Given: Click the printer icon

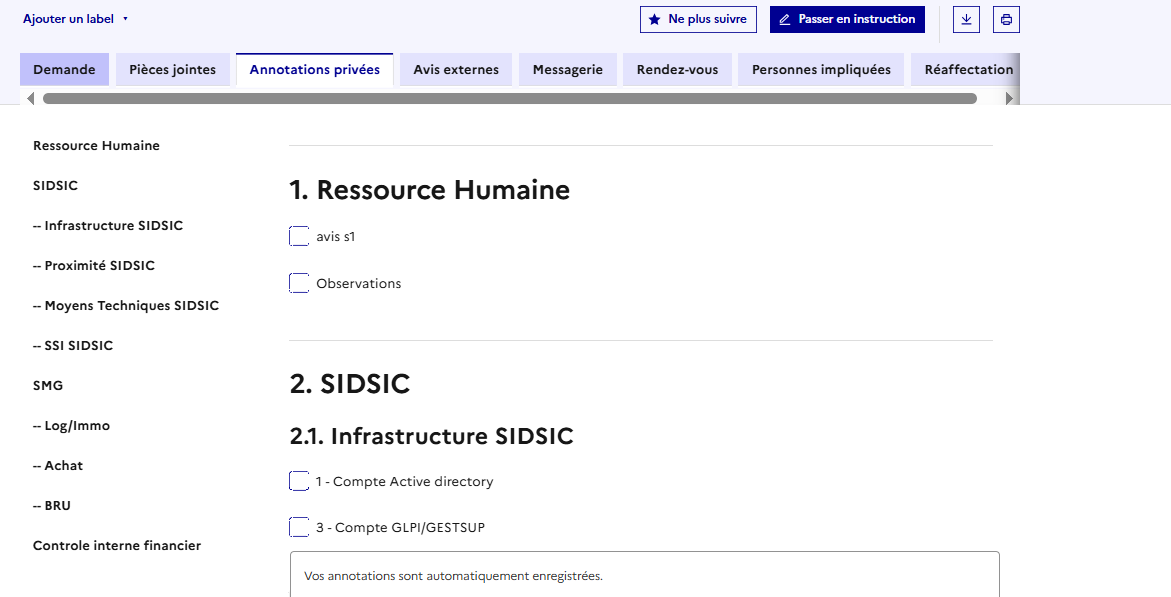Looking at the screenshot, I should [1006, 20].
